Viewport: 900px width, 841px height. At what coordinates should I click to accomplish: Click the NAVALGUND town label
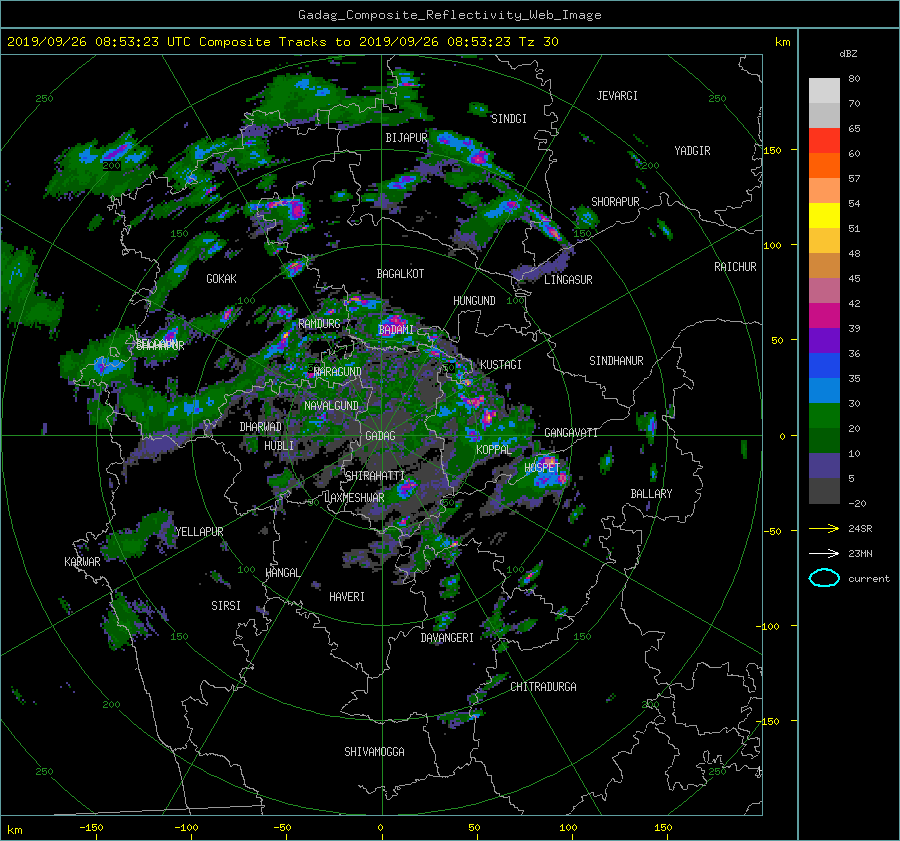[331, 406]
